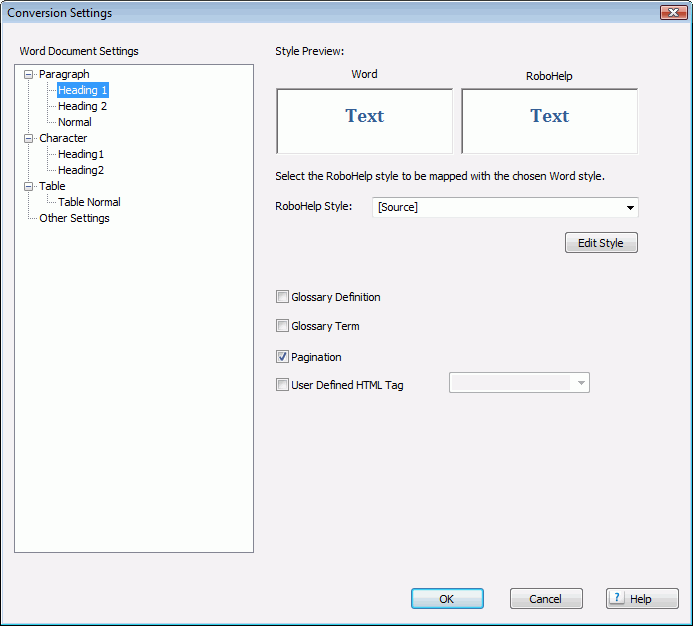Select Heading 1 under Paragraph

pyautogui.click(x=82, y=90)
